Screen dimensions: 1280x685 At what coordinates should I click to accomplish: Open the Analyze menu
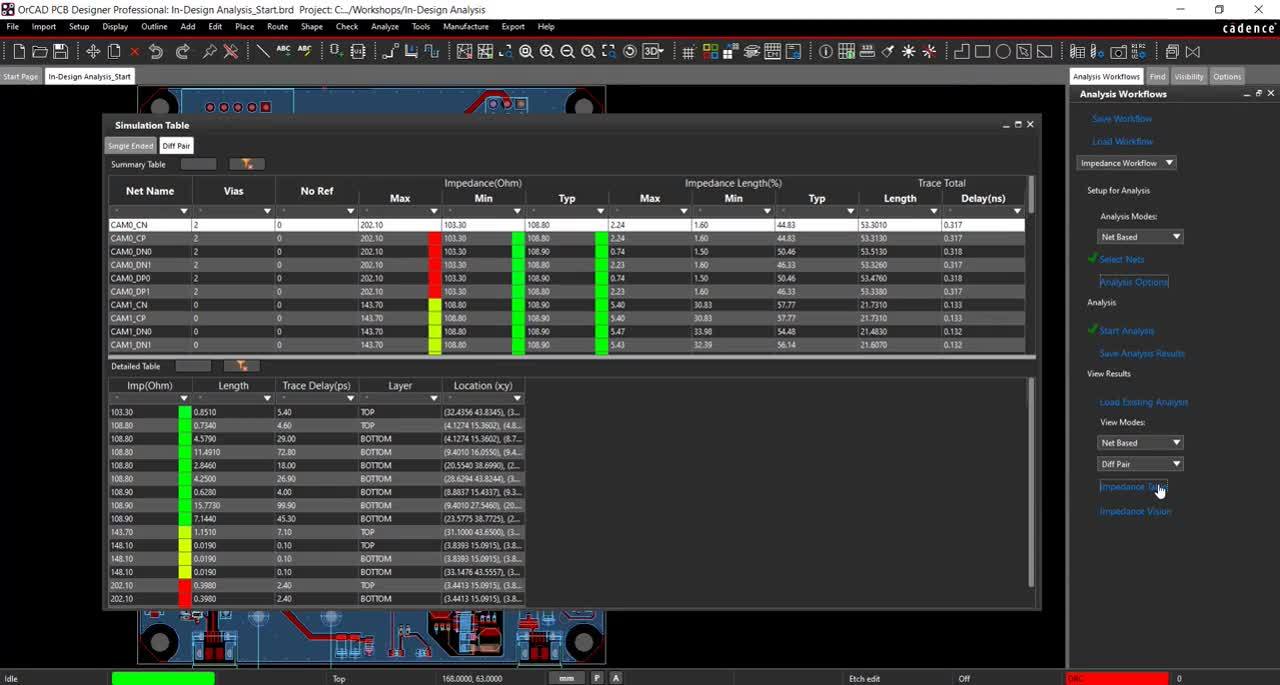385,27
